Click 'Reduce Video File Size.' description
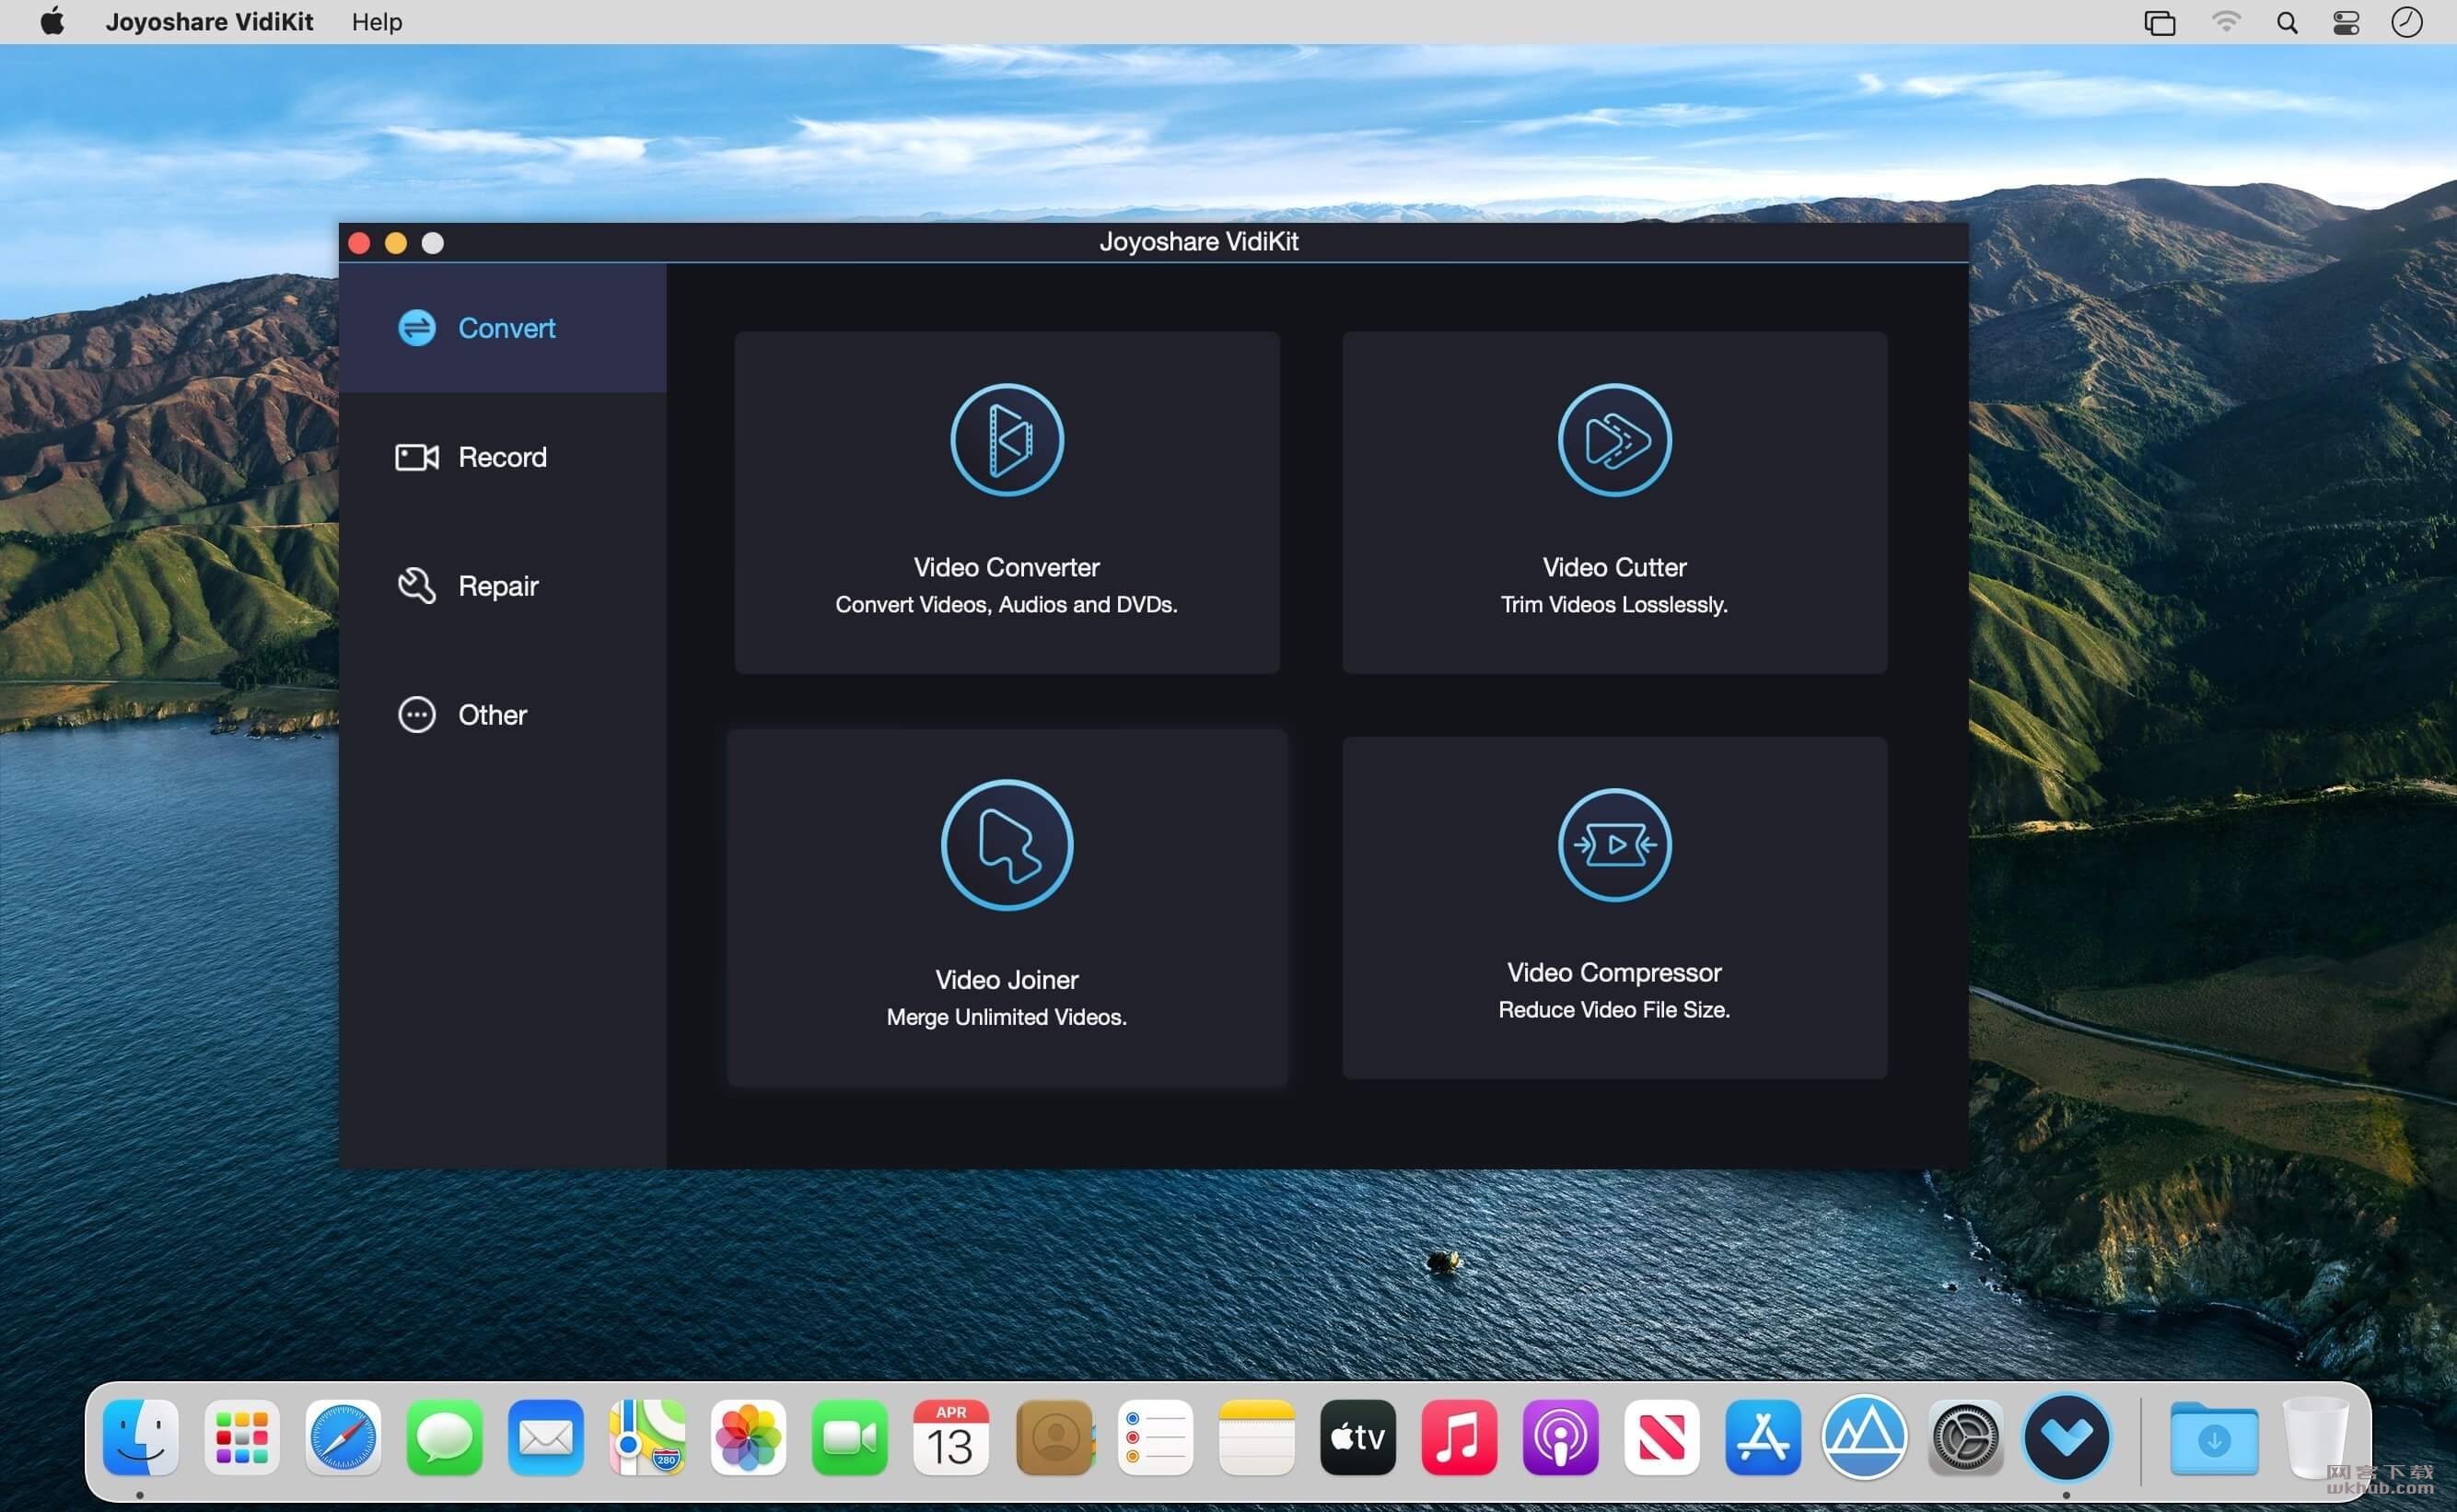The width and height of the screenshot is (2457, 1512). coord(1614,1010)
